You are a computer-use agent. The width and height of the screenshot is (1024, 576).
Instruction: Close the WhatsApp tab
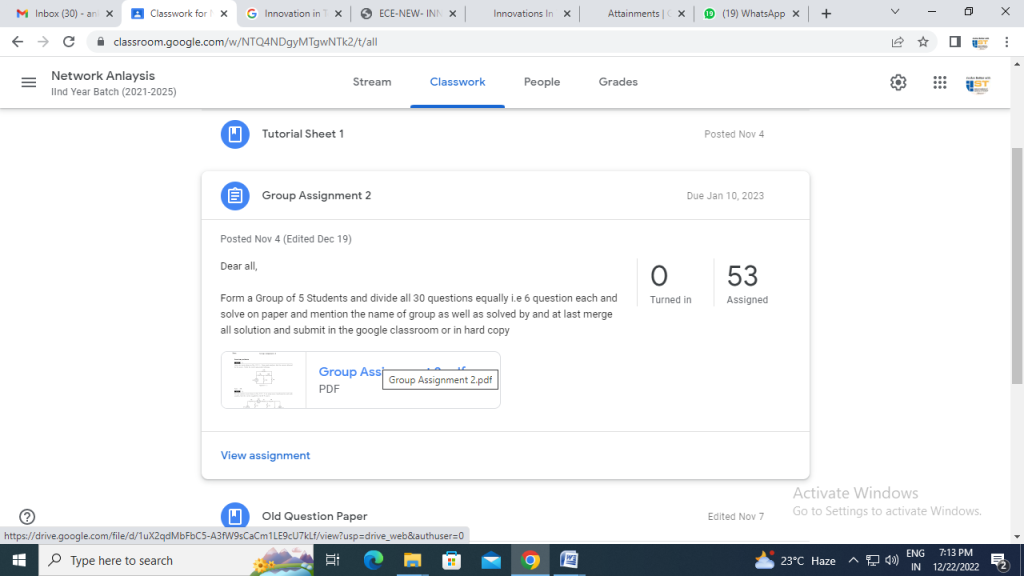pyautogui.click(x=795, y=14)
